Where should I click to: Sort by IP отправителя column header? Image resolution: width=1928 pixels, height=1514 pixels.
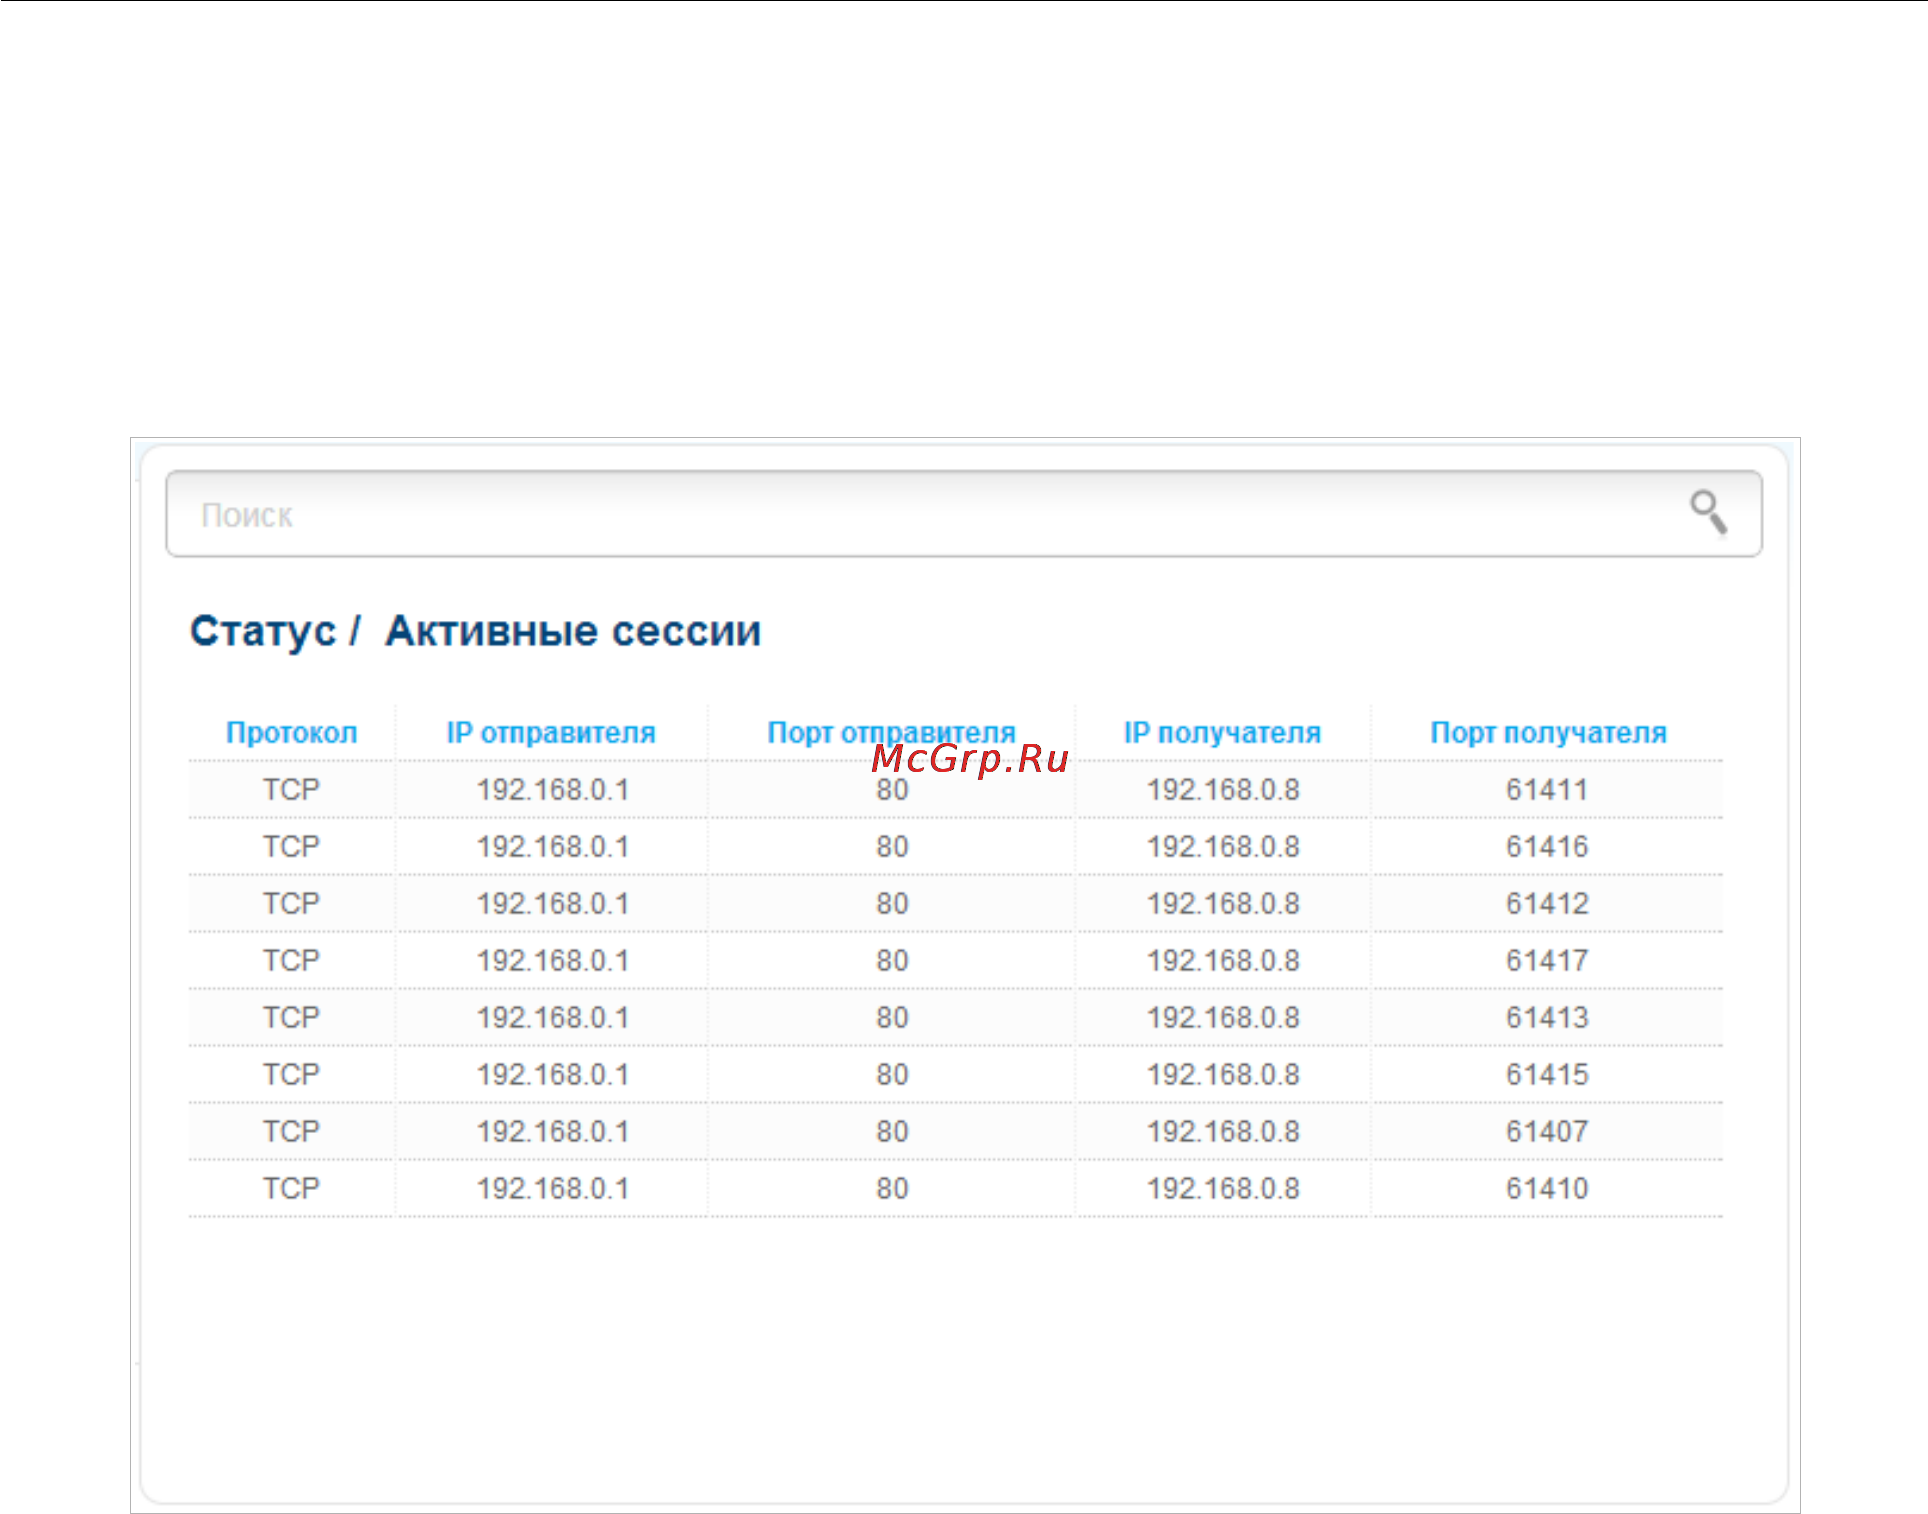(x=551, y=733)
